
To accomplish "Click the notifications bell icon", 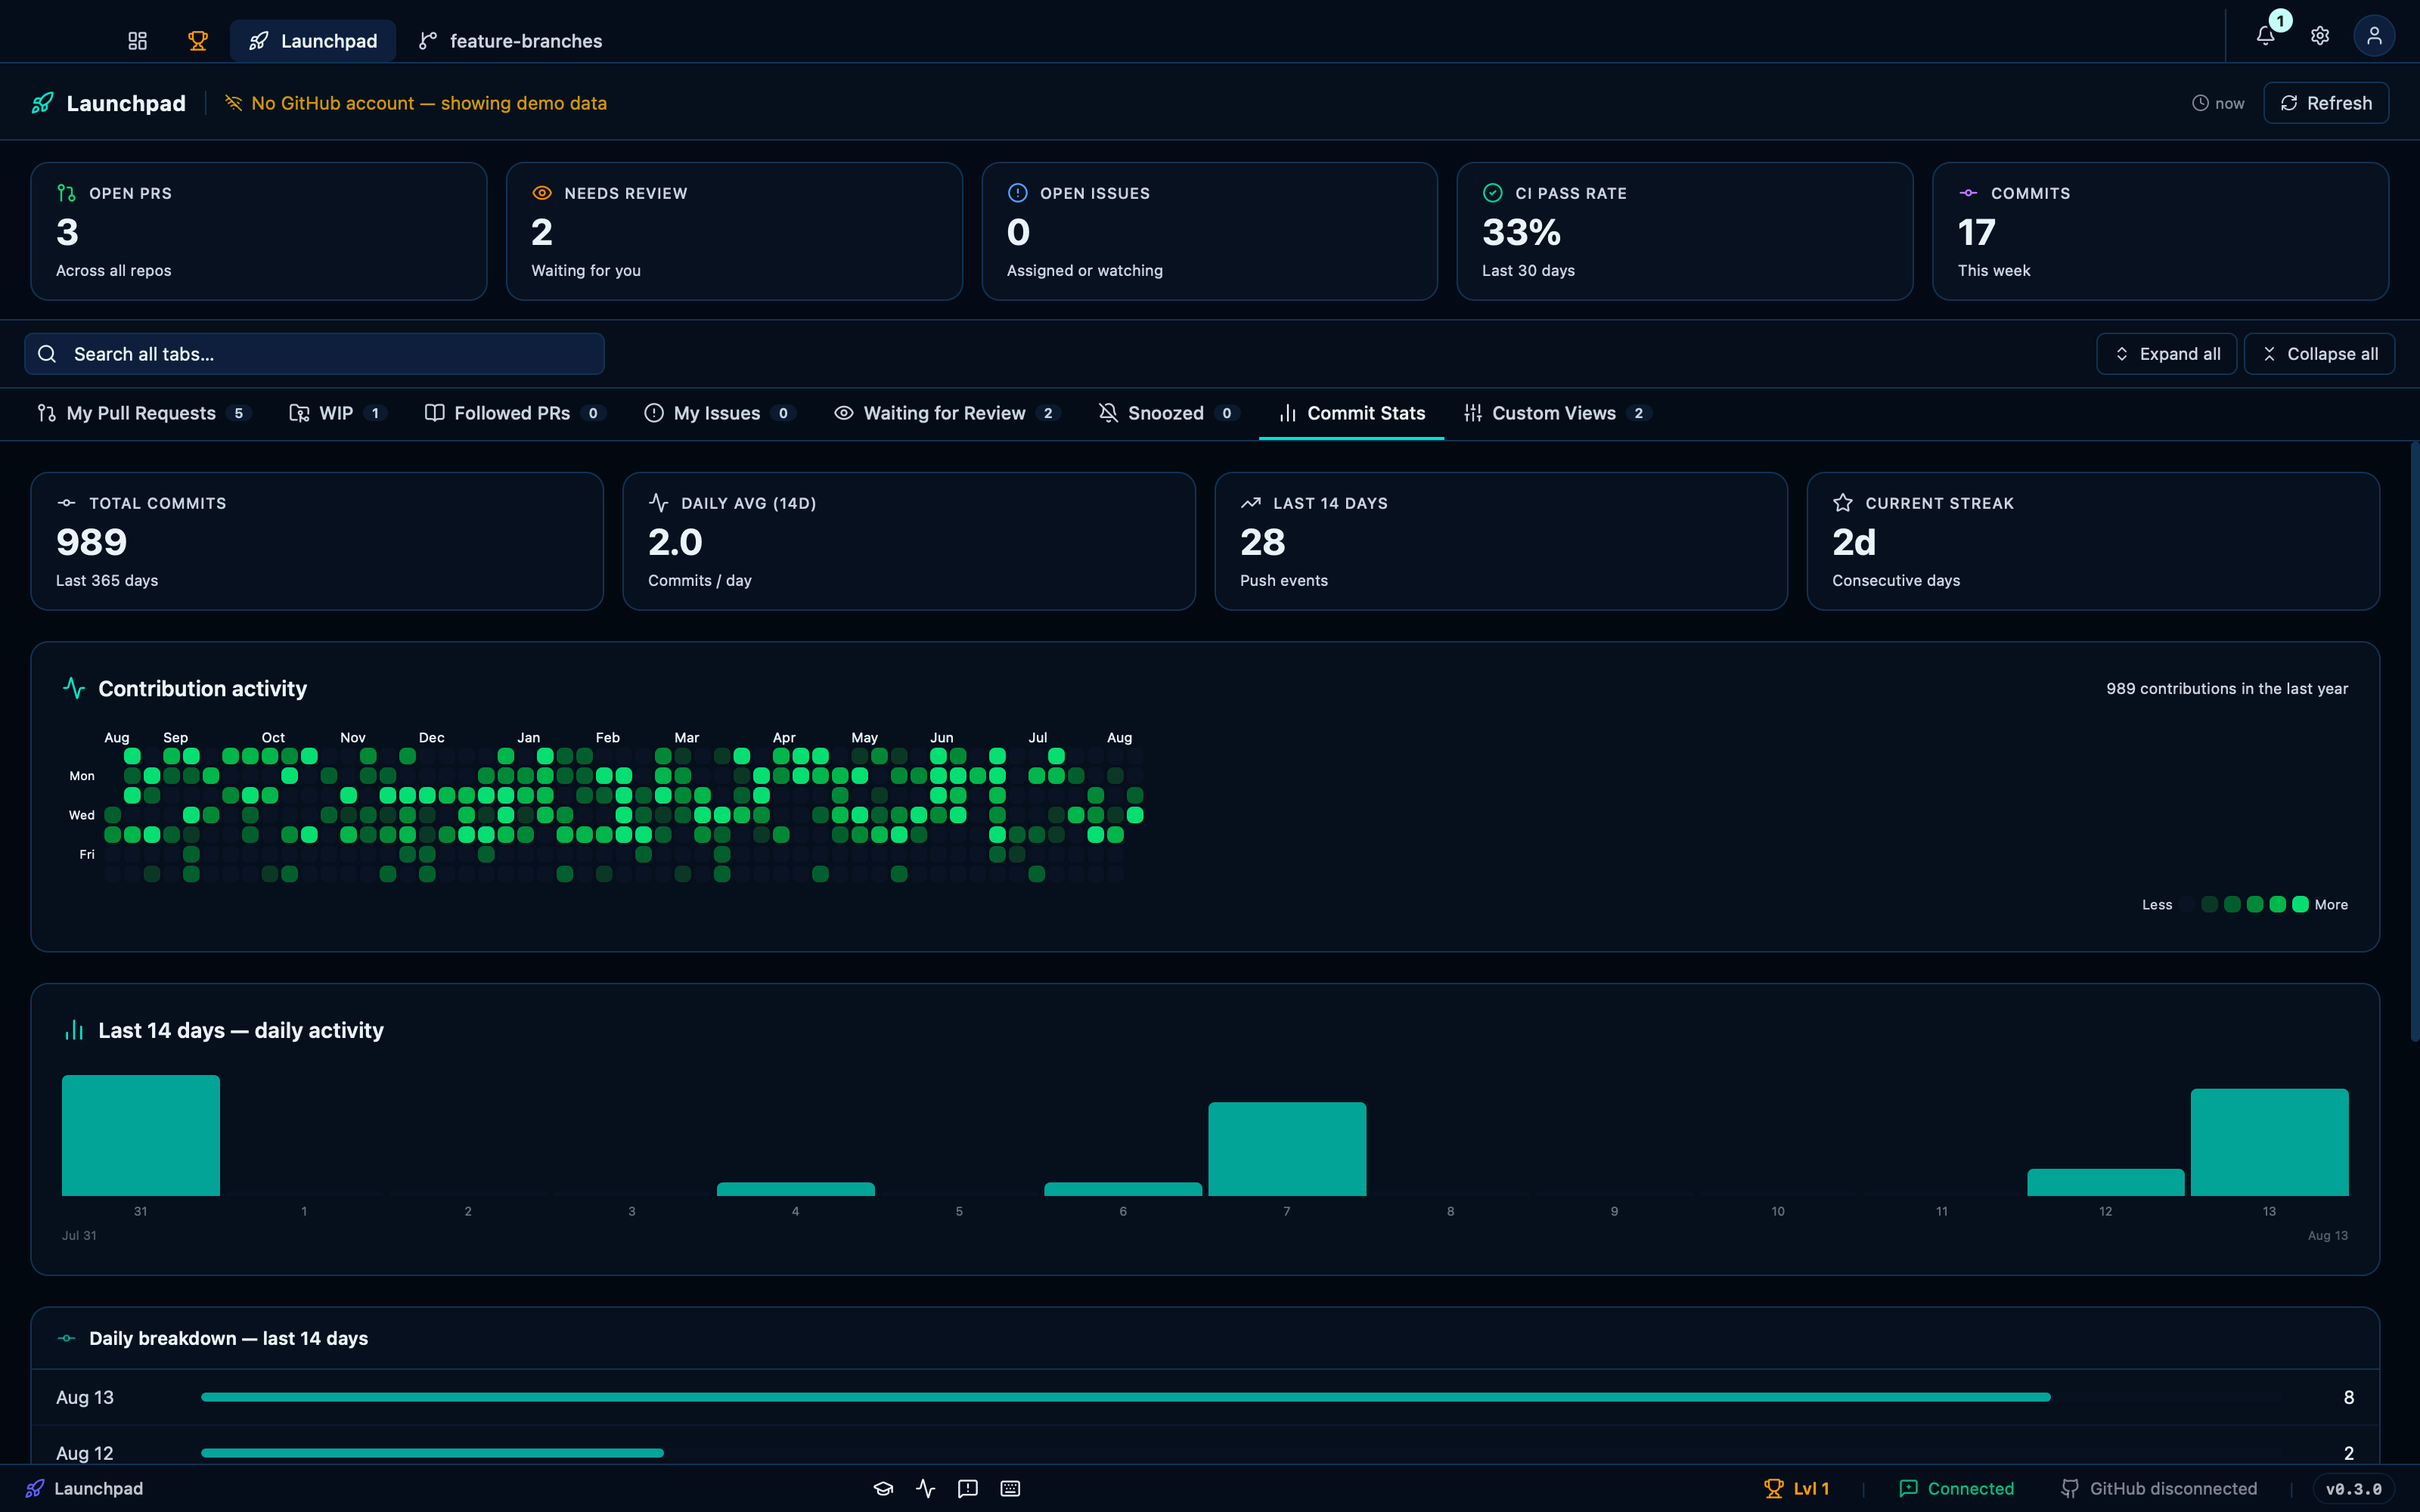I will [x=2266, y=36].
